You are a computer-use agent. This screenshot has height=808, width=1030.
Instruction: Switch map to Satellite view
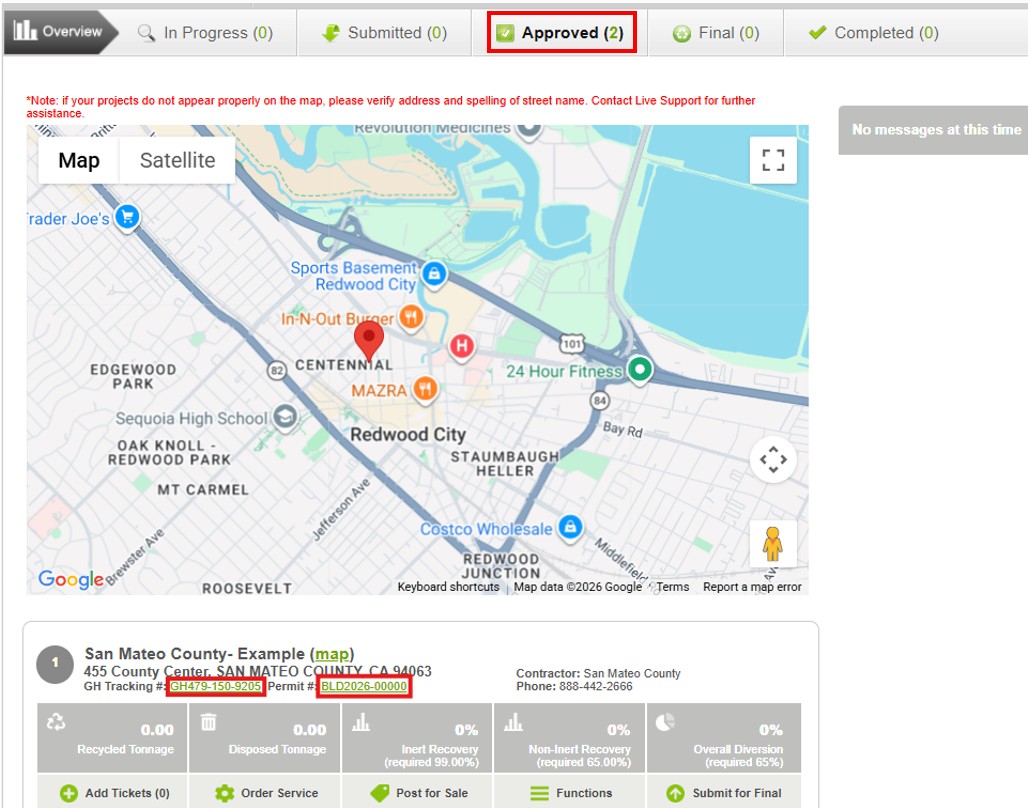pyautogui.click(x=177, y=160)
